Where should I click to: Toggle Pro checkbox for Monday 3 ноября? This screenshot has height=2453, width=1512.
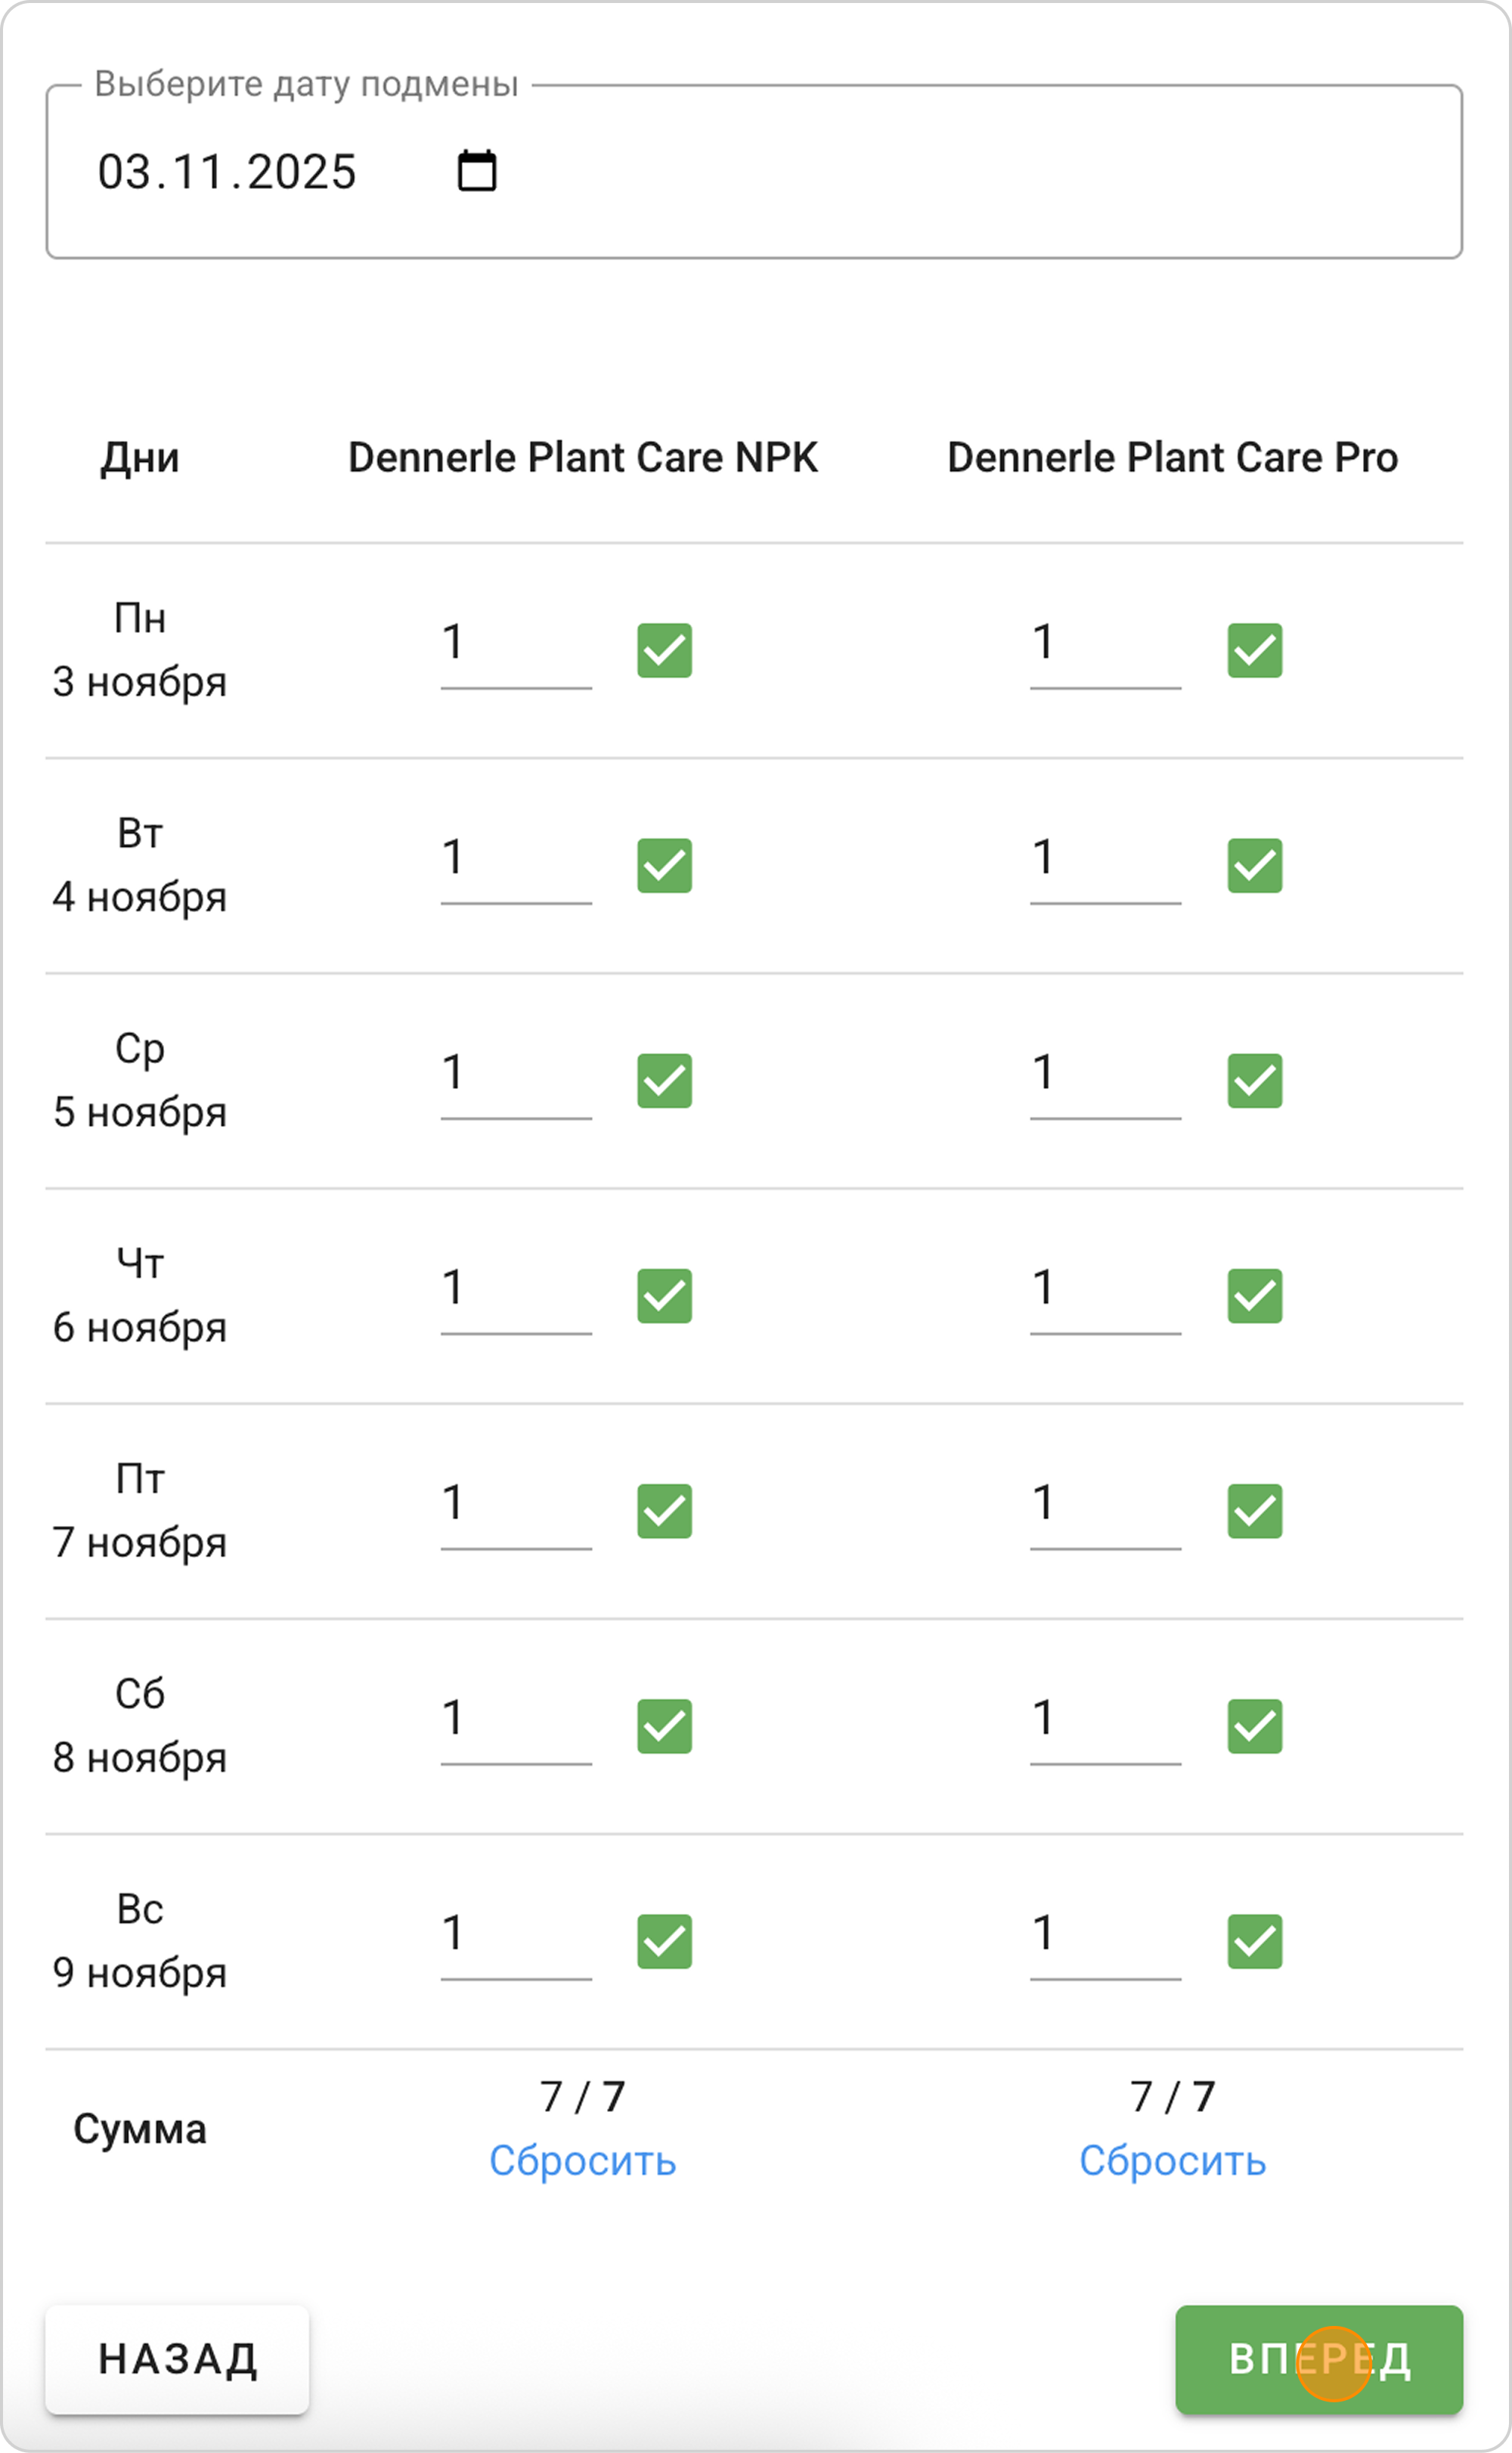(1254, 650)
